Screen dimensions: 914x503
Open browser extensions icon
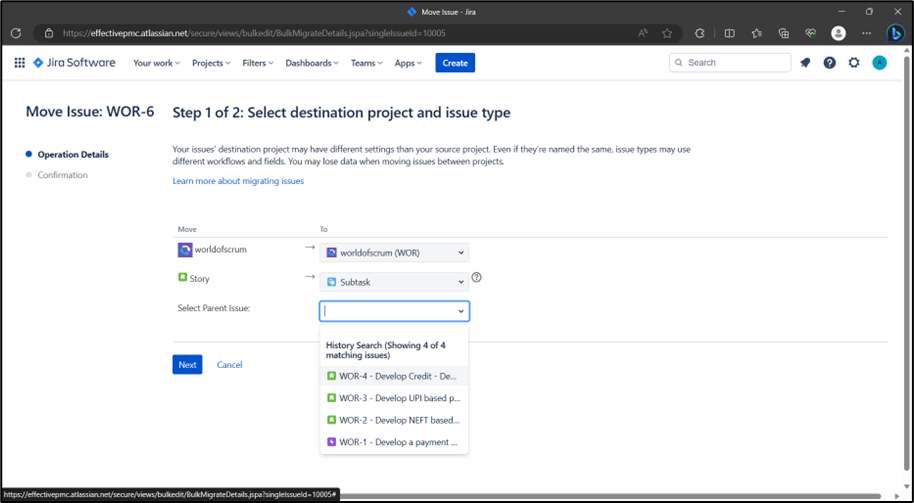(x=700, y=33)
